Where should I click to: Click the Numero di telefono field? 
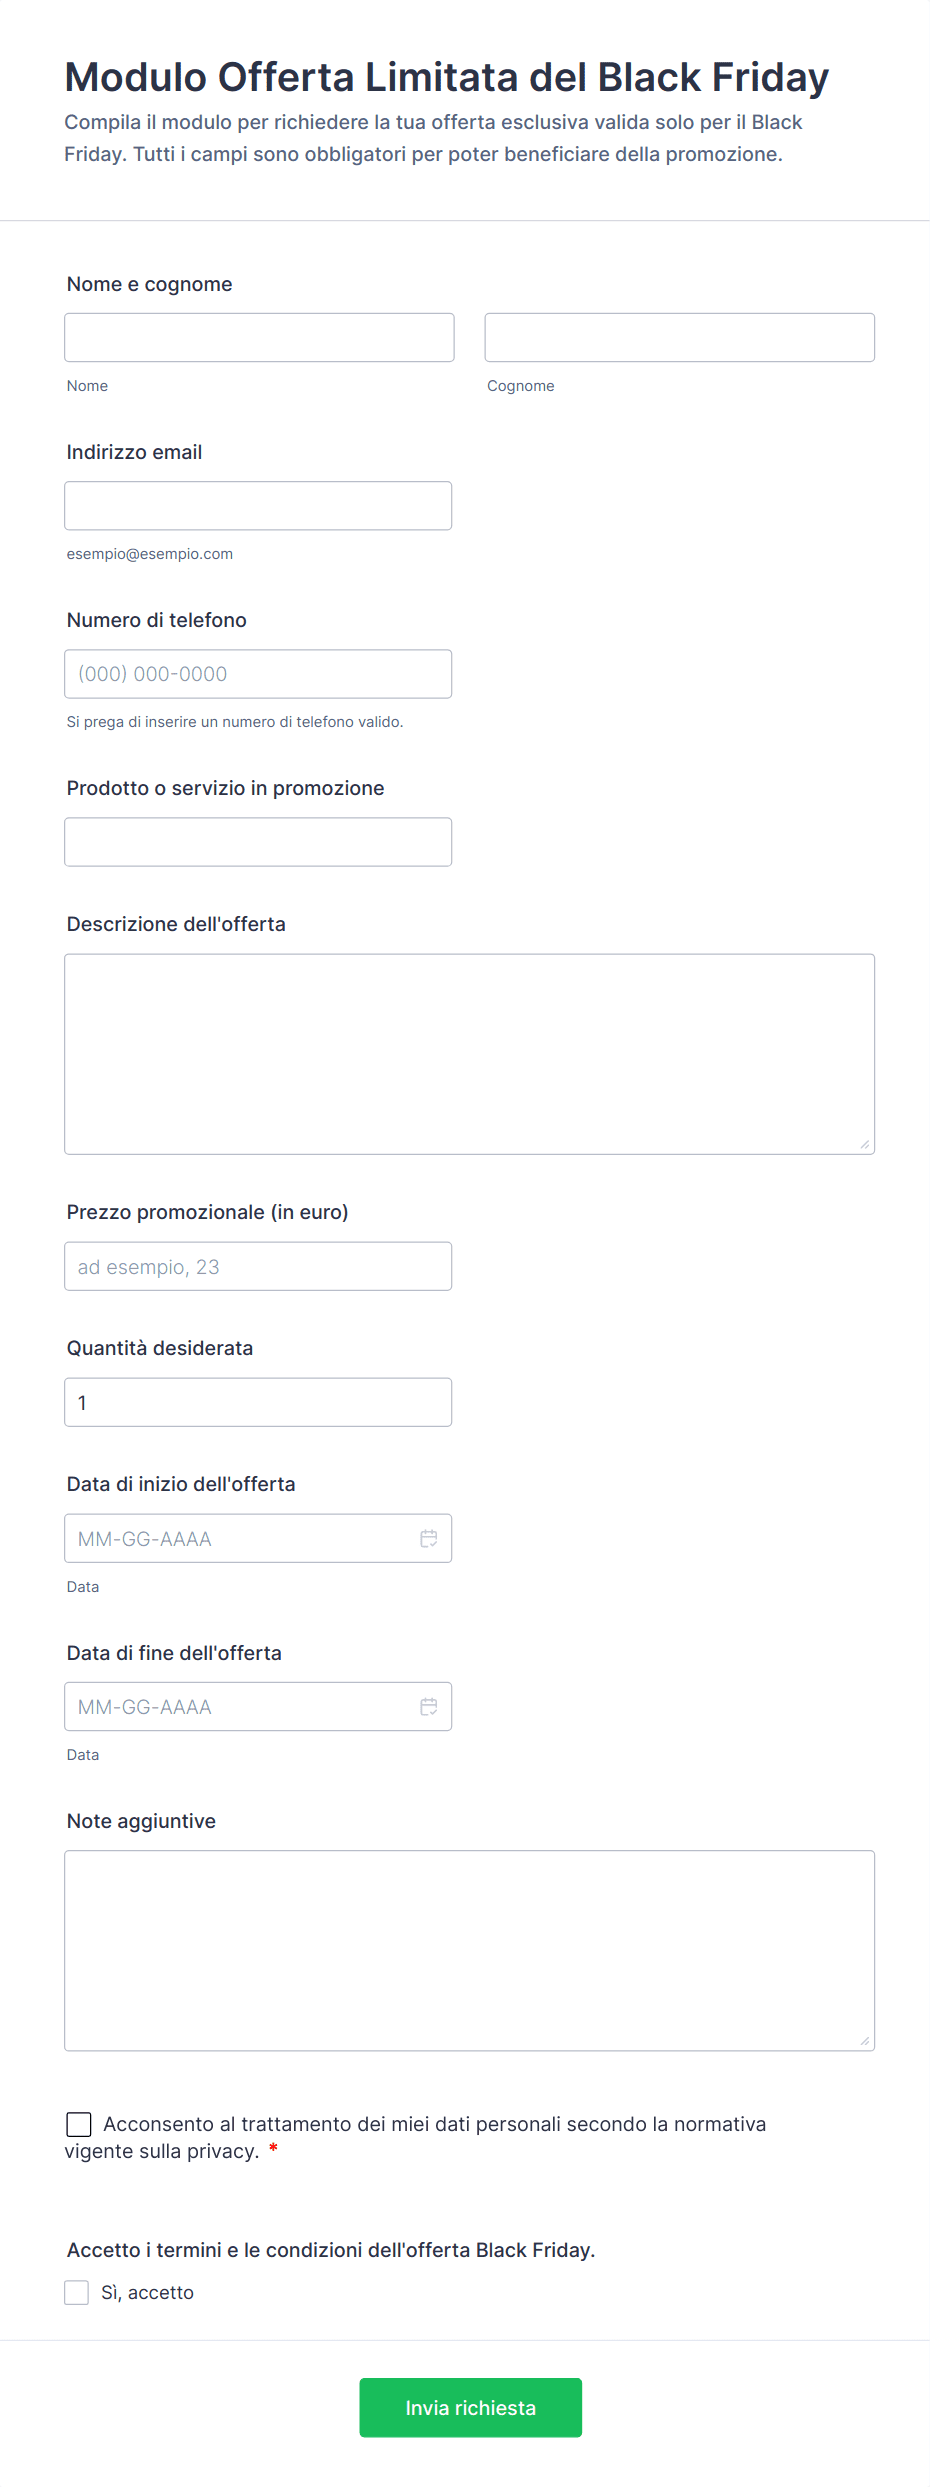click(258, 673)
